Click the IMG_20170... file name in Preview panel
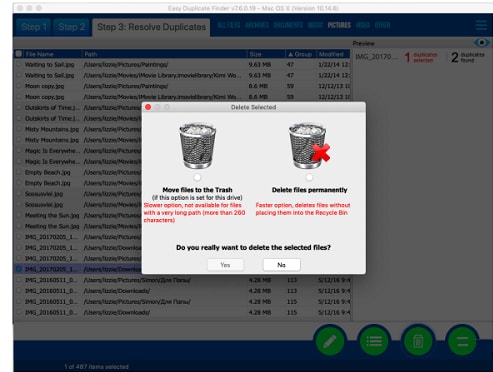Viewport: 493px width, 372px height. 377,57
